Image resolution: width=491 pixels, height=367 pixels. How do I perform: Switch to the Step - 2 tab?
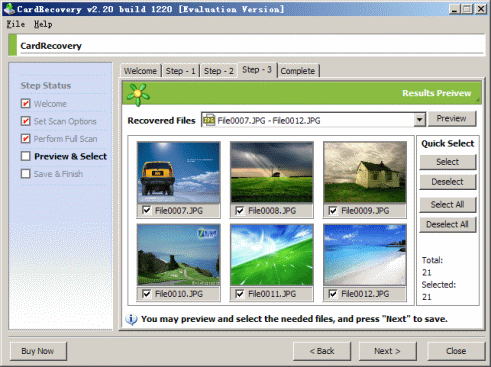(x=219, y=71)
